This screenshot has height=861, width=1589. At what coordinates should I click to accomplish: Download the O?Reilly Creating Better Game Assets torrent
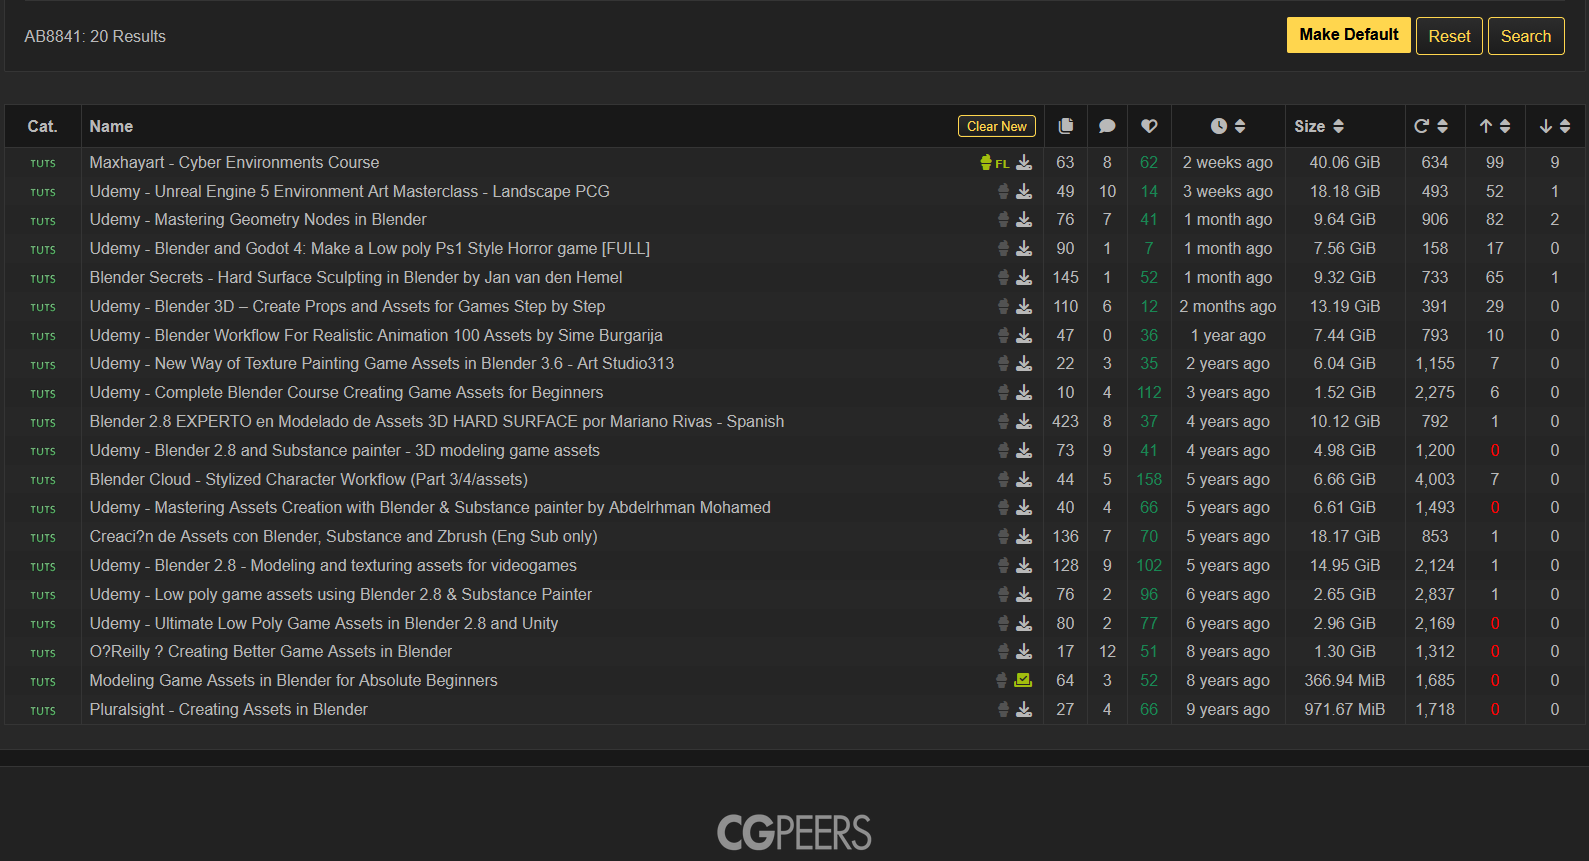[1024, 652]
